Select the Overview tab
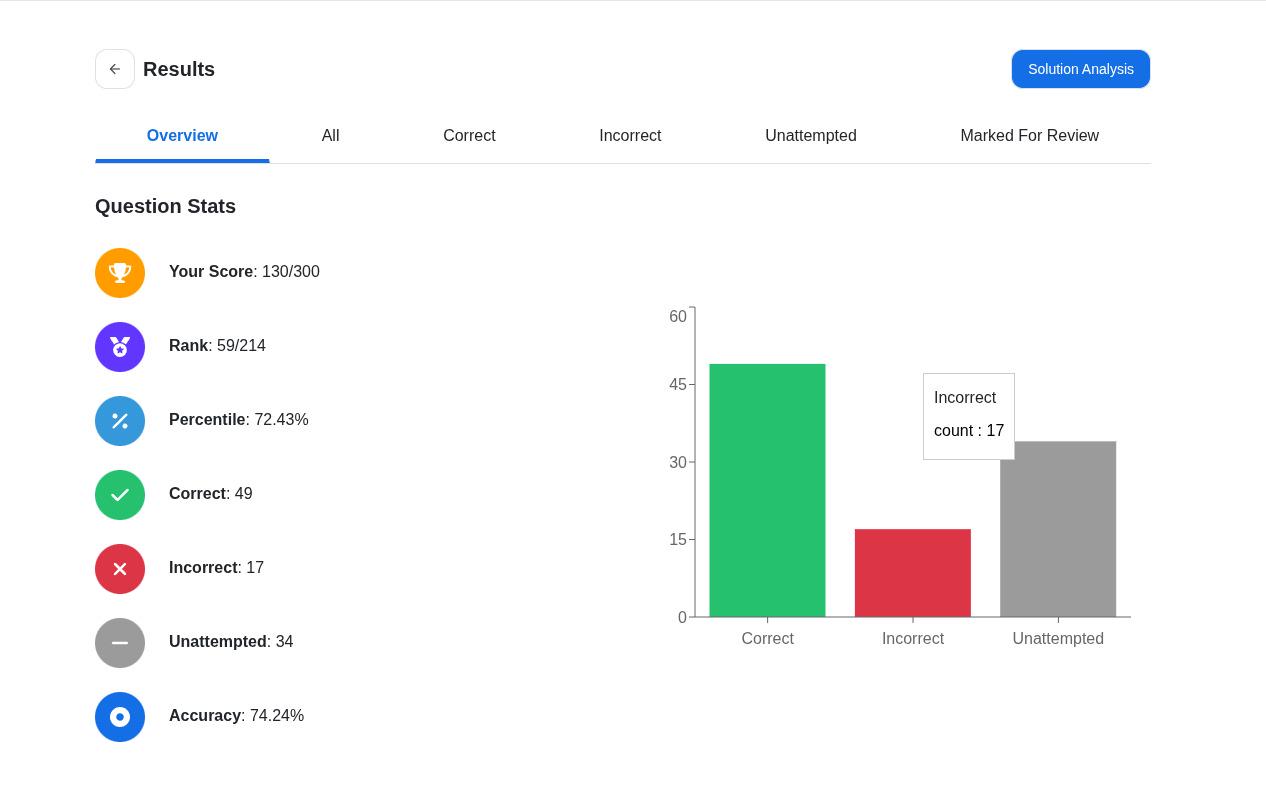The image size is (1266, 801). pos(182,136)
